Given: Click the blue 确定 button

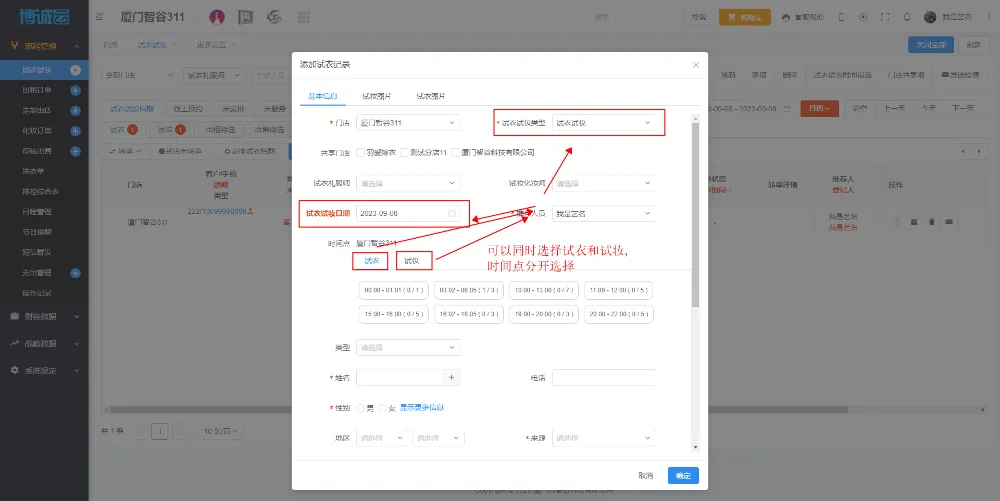Looking at the screenshot, I should click(x=683, y=476).
